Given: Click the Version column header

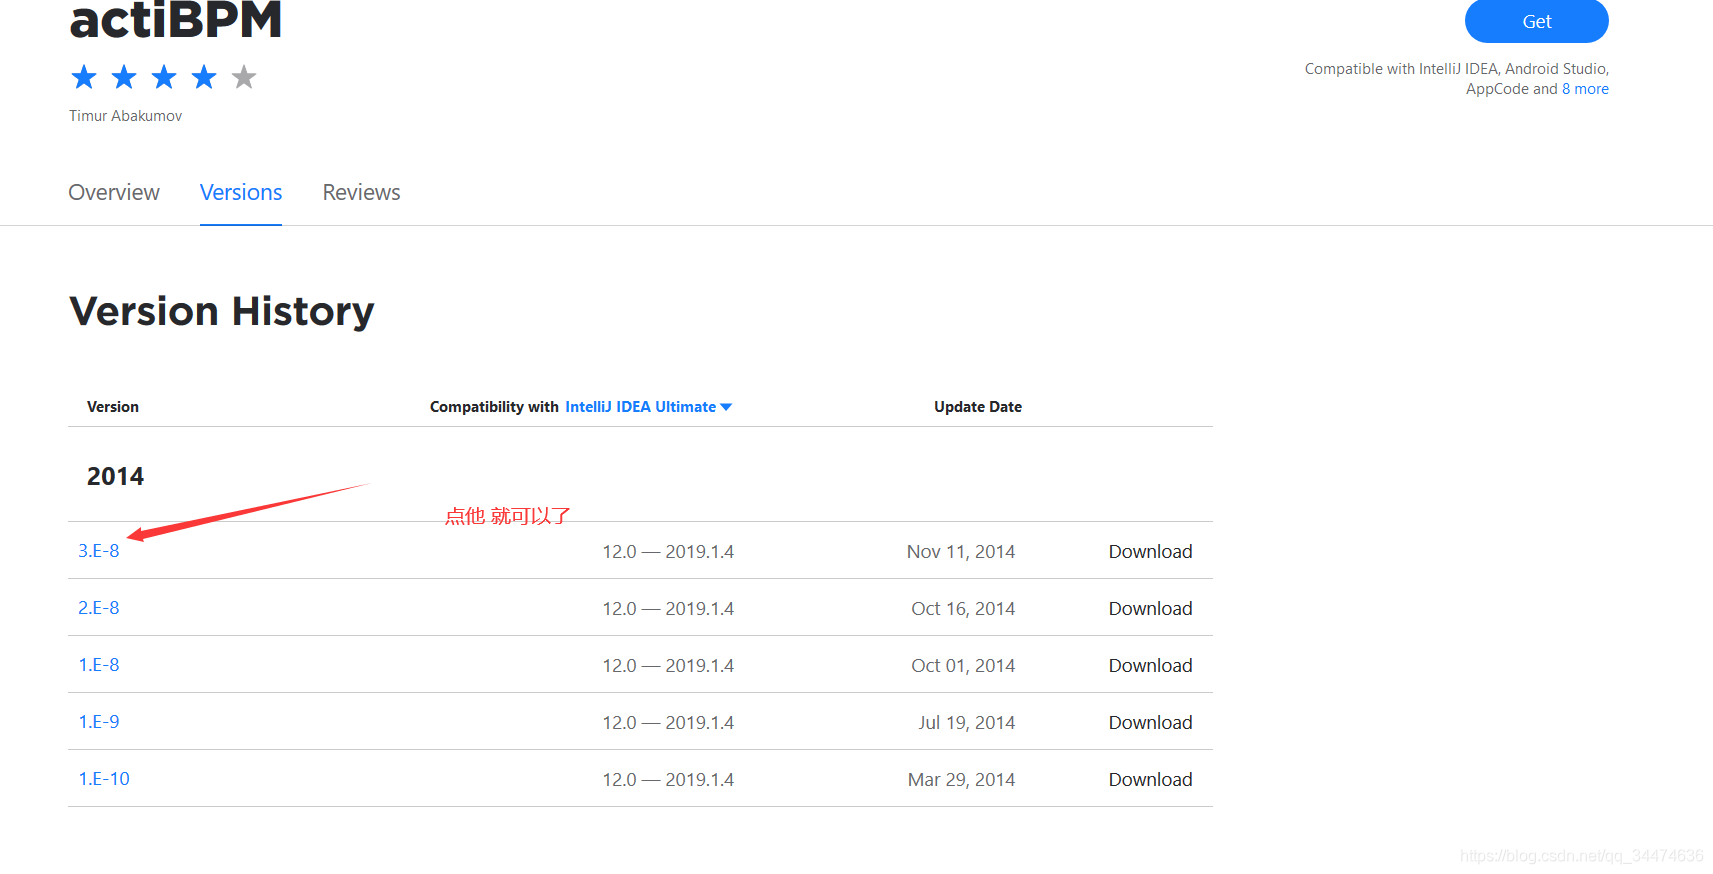Looking at the screenshot, I should 113,407.
